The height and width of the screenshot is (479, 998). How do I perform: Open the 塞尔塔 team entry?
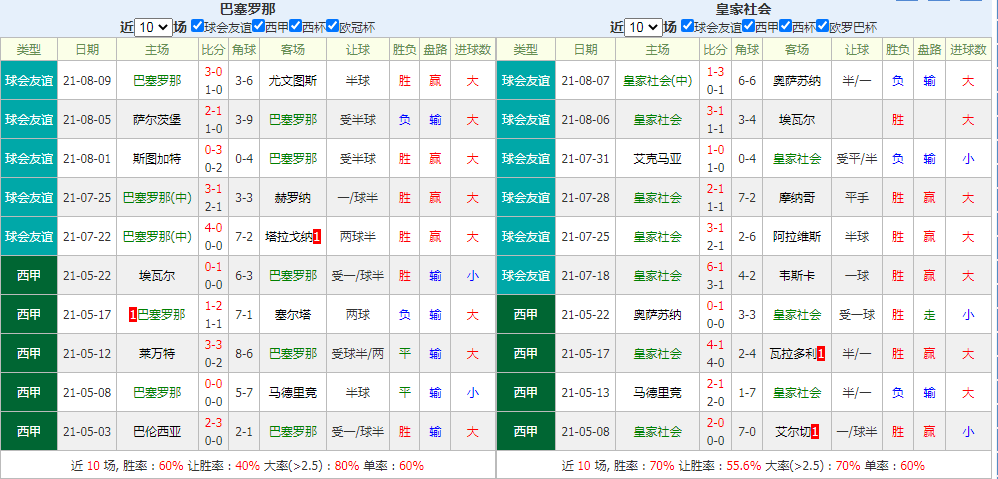293,315
